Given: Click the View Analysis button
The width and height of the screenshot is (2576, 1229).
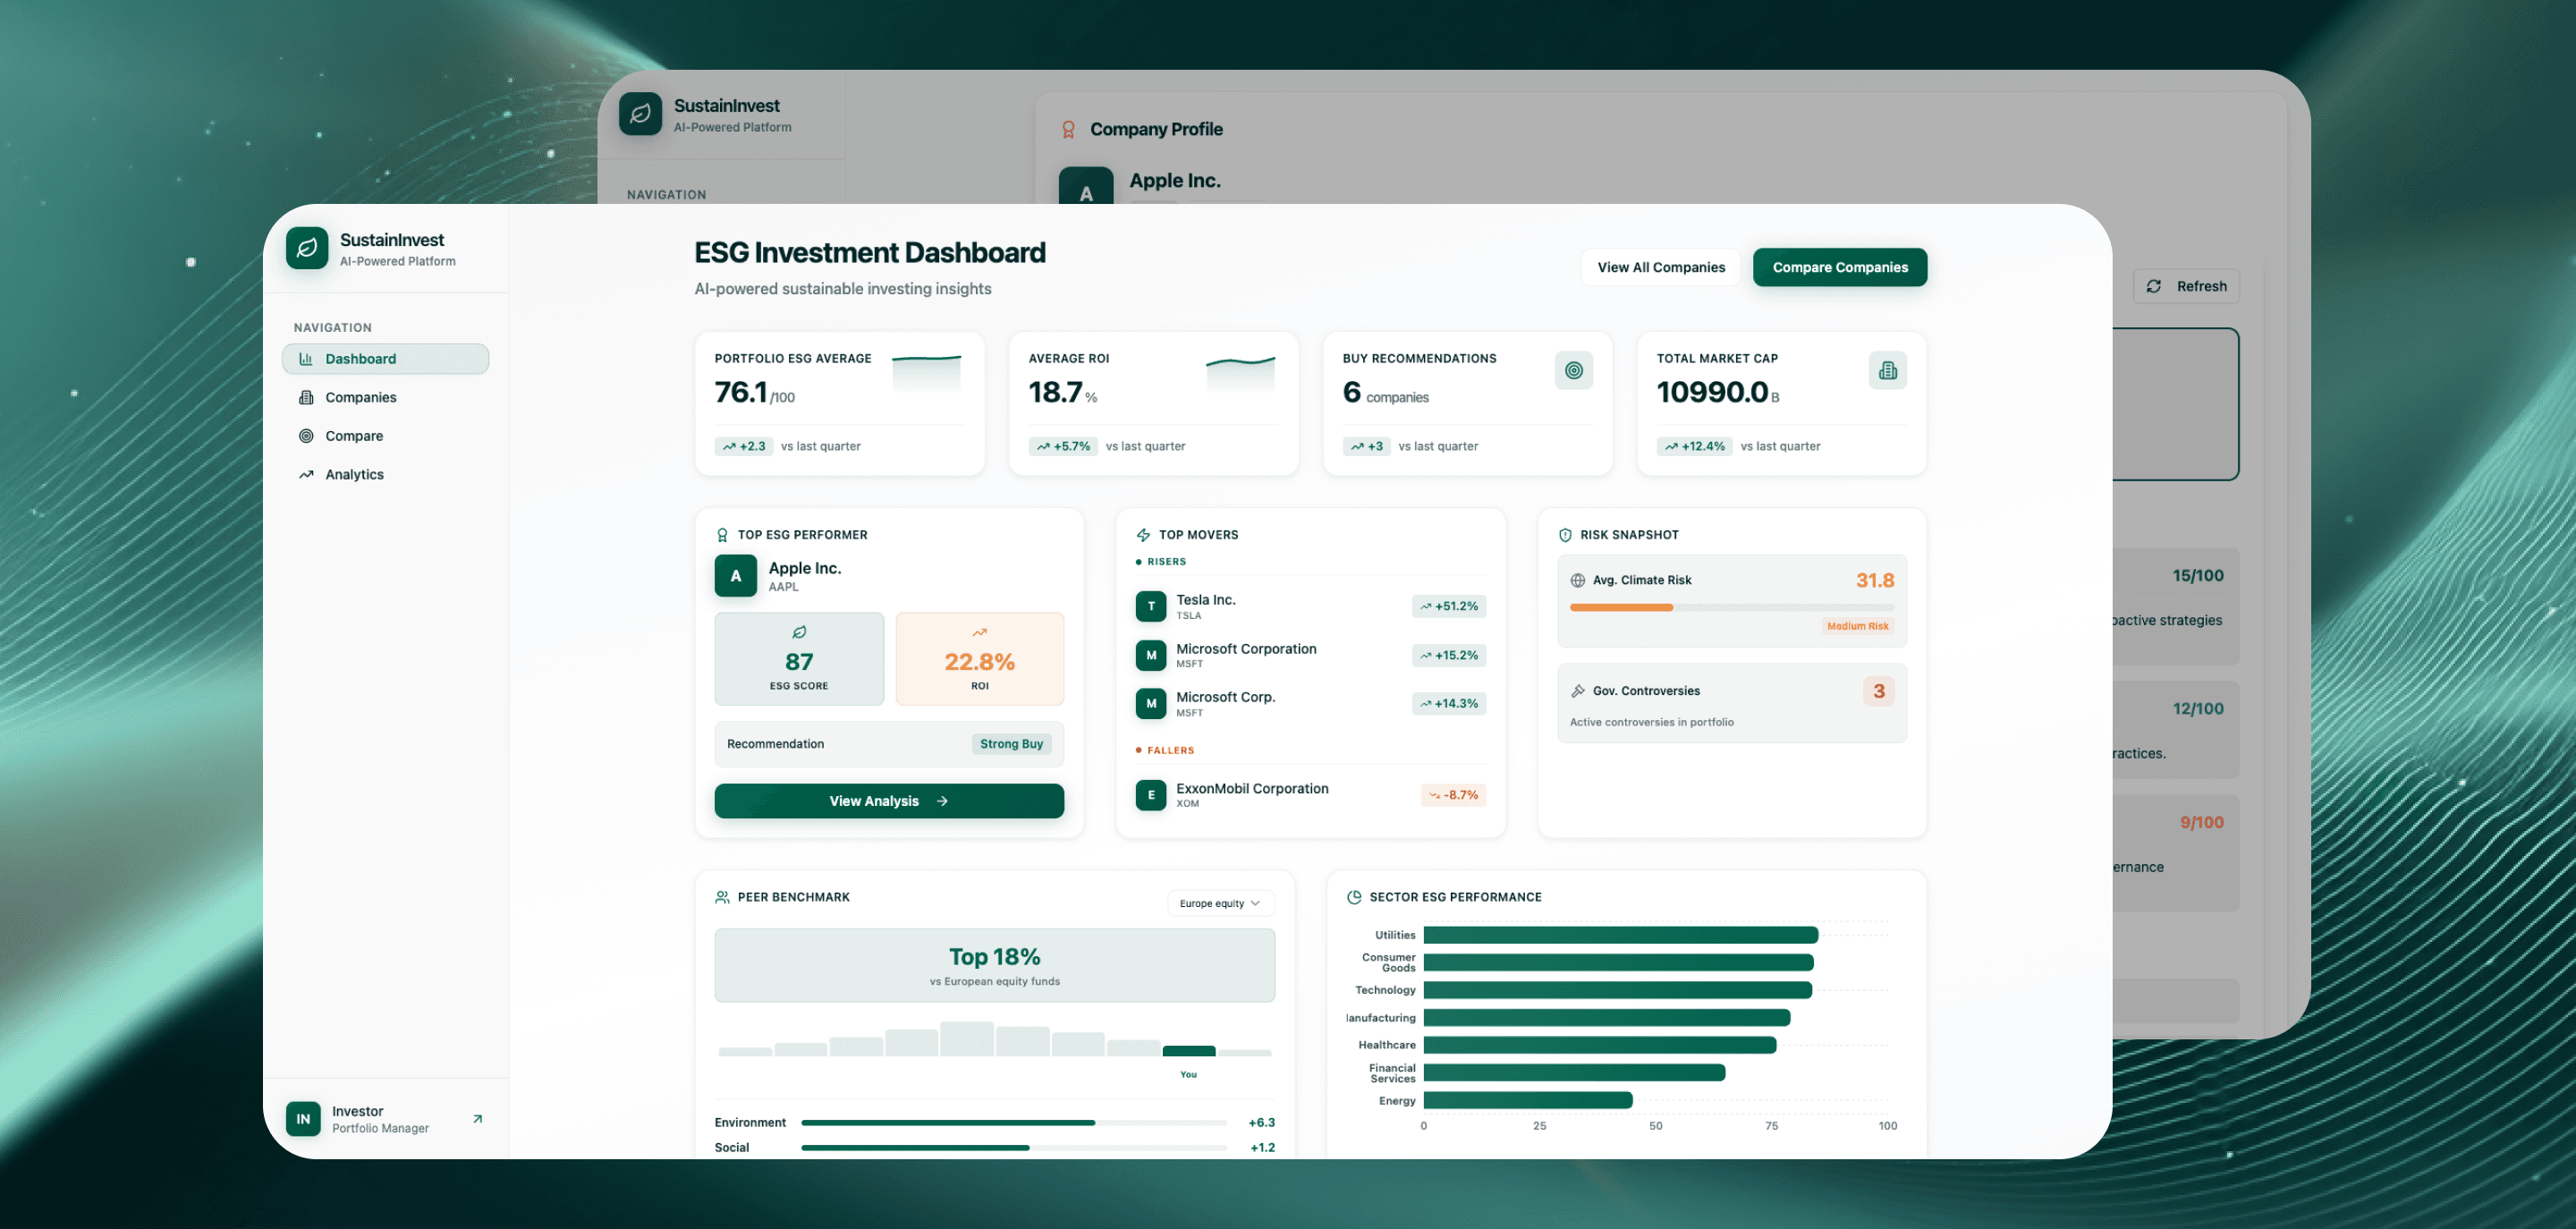Looking at the screenshot, I should 888,801.
